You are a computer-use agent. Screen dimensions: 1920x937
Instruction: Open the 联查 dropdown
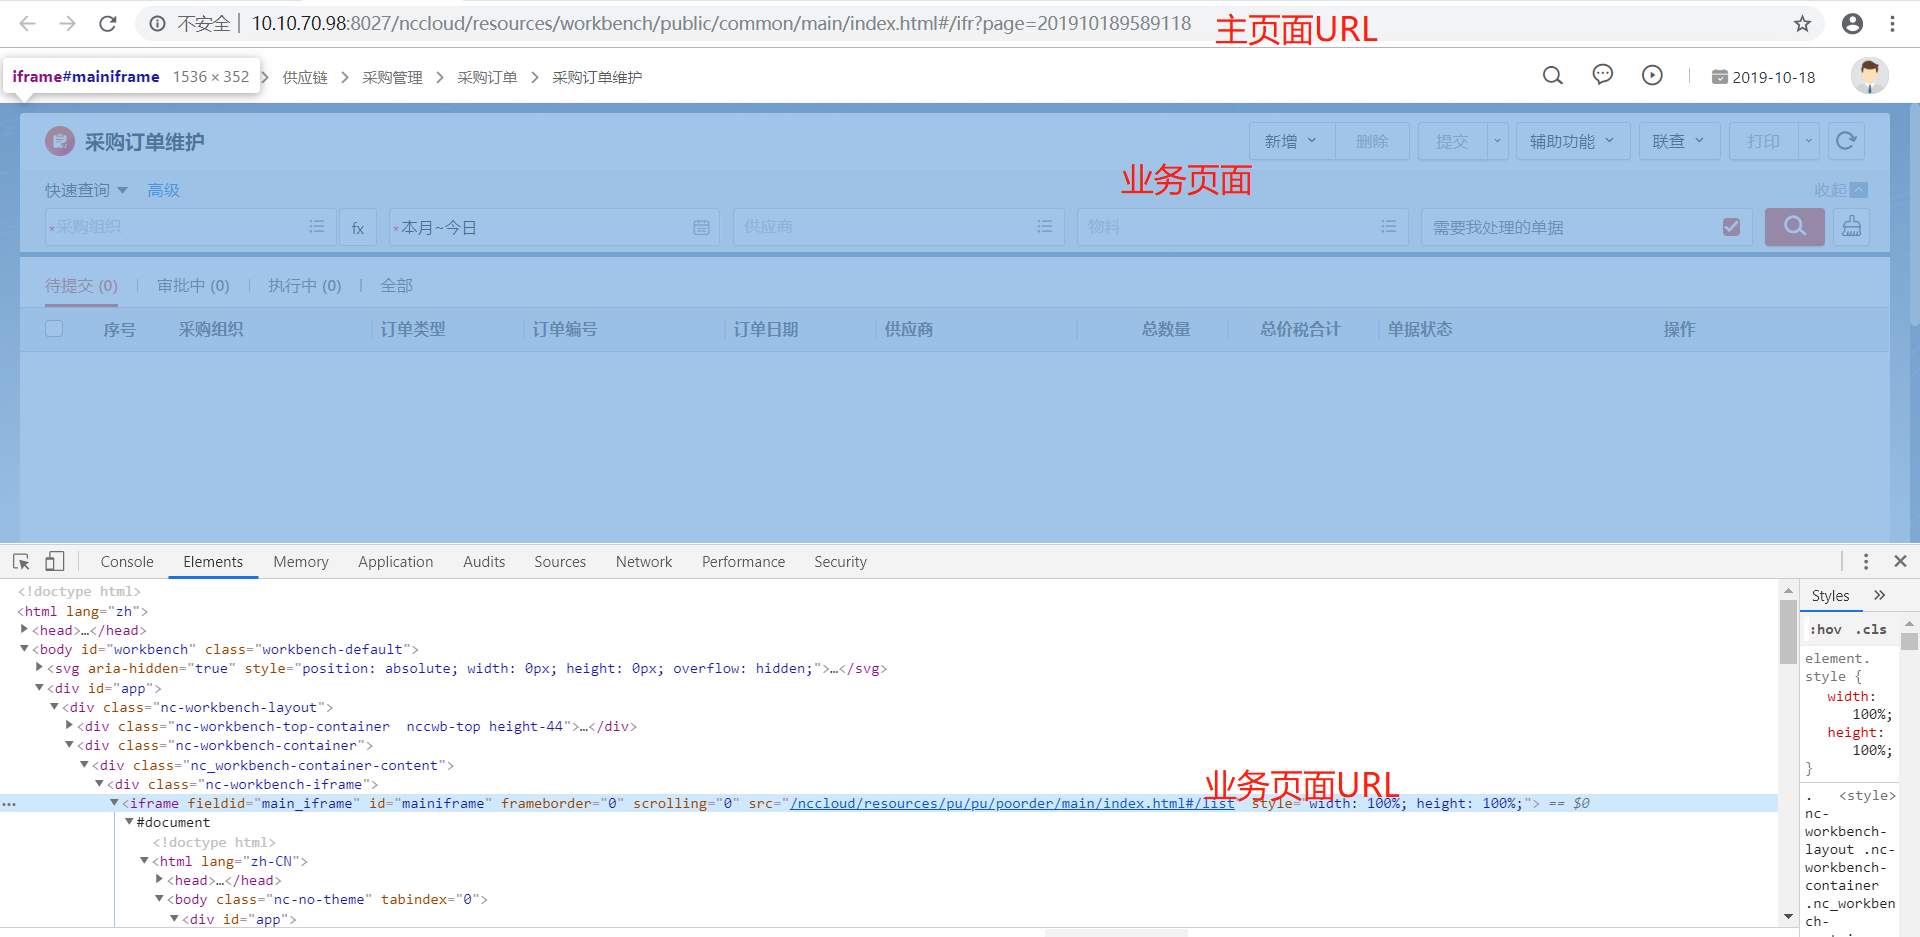(x=1679, y=141)
